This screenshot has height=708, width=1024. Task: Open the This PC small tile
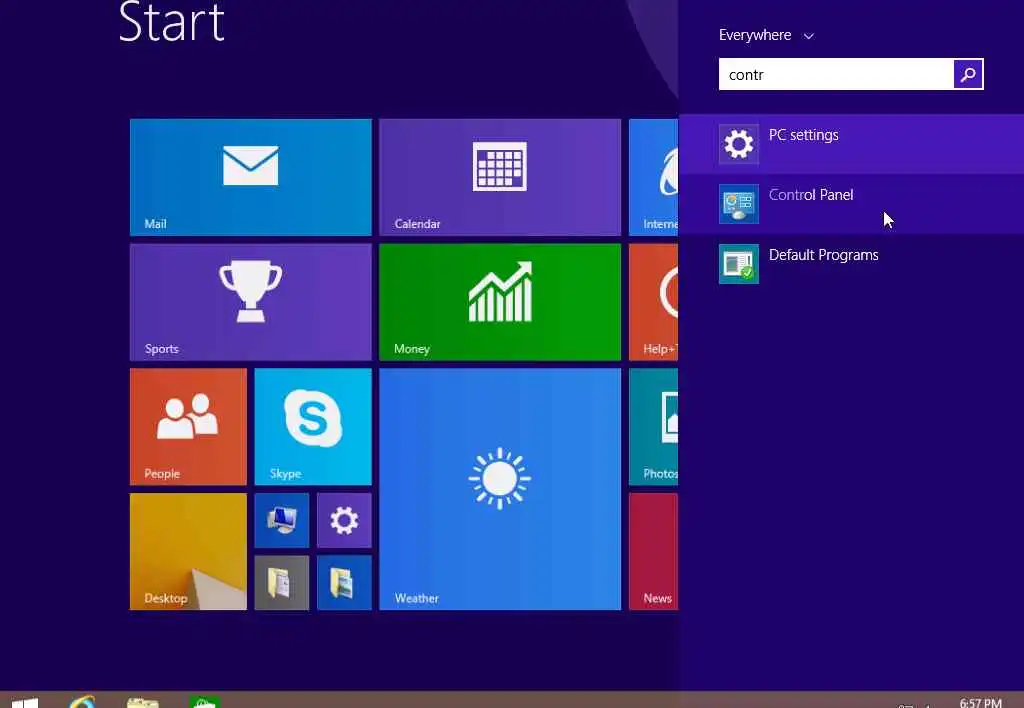281,520
